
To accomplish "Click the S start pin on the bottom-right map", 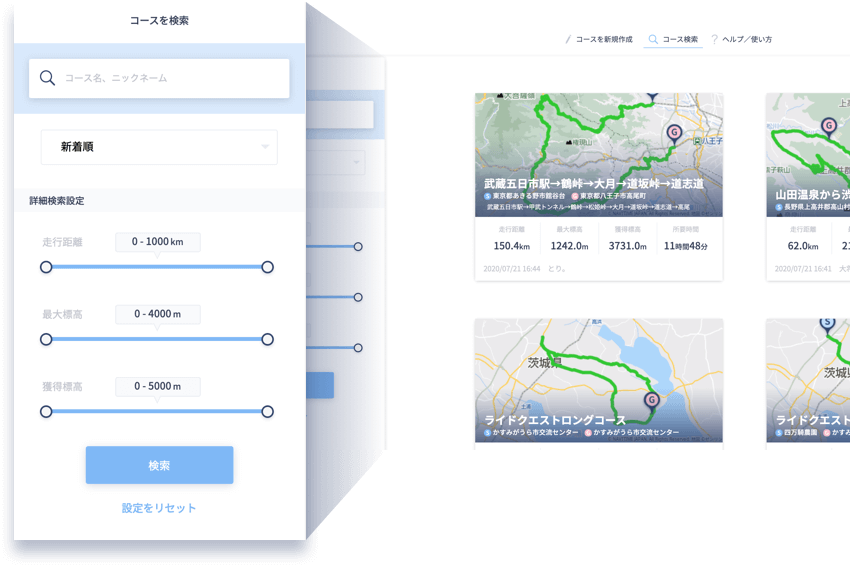I will tap(827, 322).
